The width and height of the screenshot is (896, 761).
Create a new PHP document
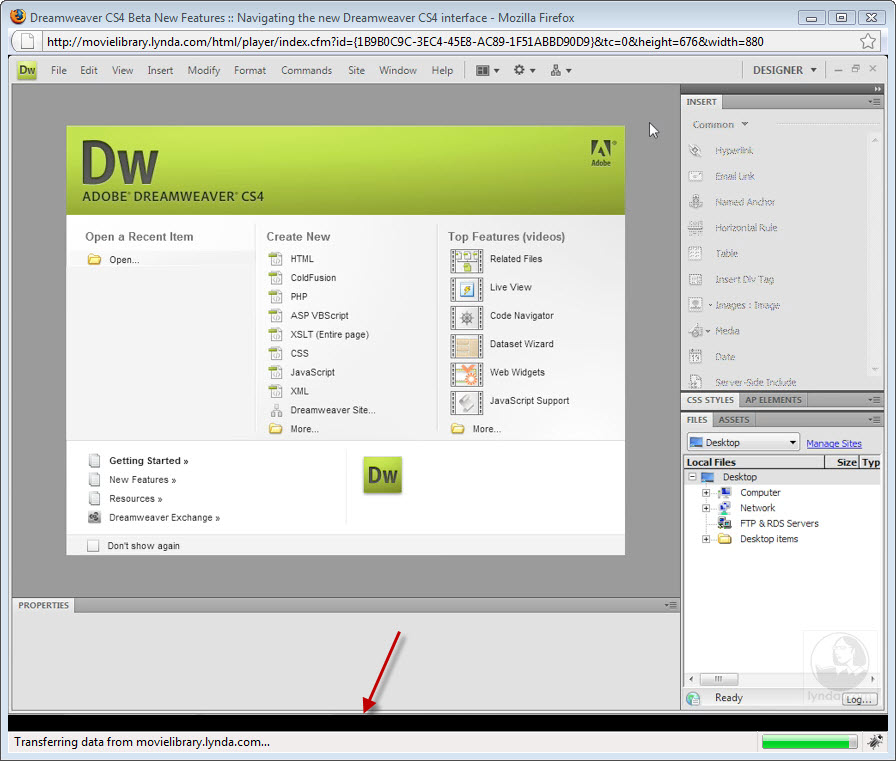[x=299, y=297]
